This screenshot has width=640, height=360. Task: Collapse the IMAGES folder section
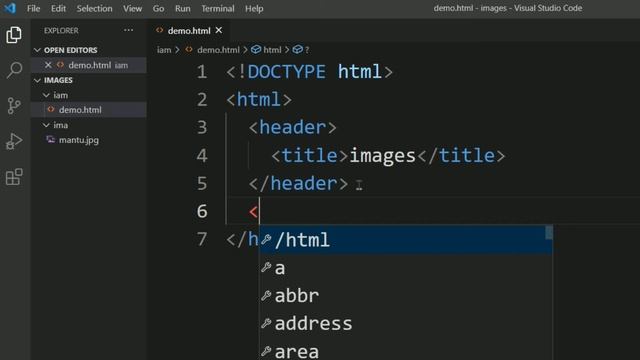coord(38,80)
